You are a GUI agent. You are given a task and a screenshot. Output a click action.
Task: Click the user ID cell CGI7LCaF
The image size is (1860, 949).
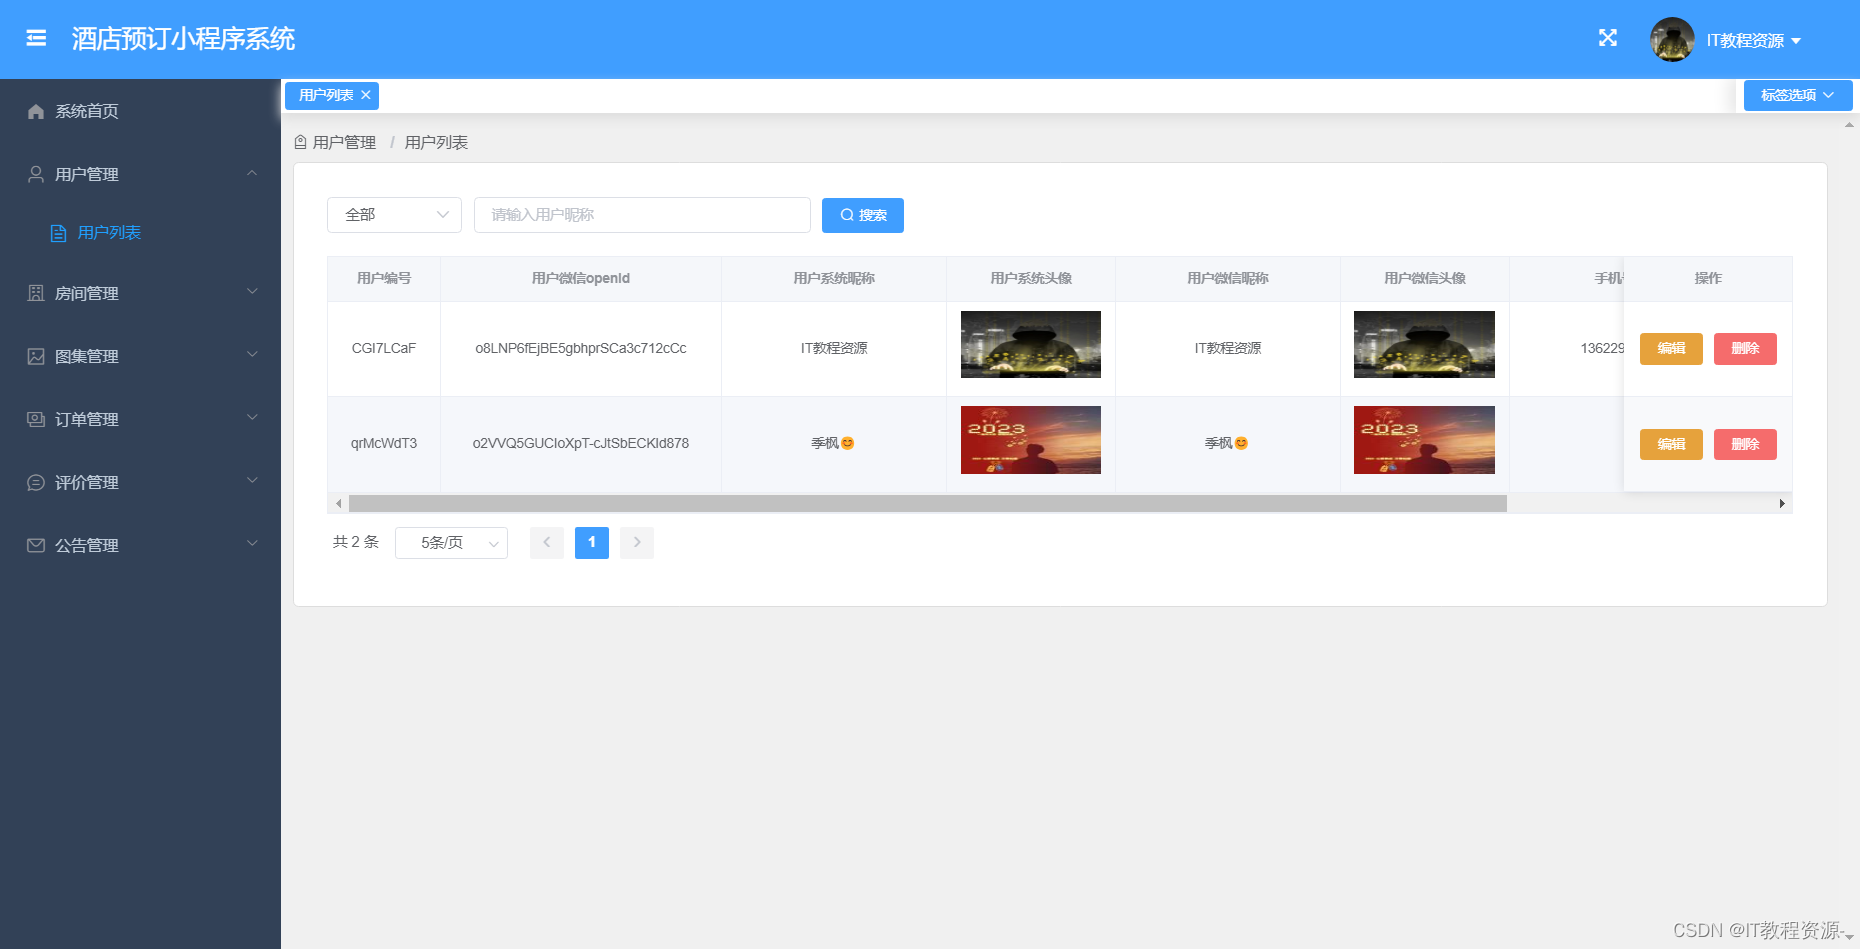[x=384, y=349]
